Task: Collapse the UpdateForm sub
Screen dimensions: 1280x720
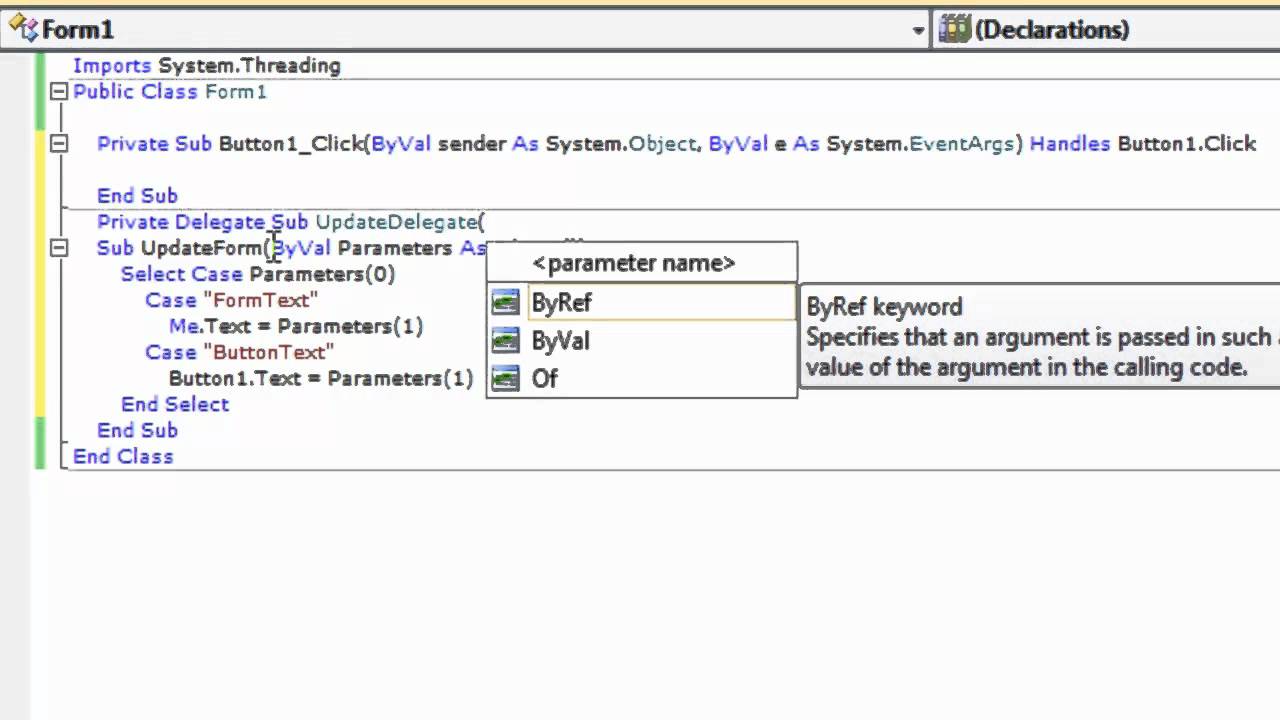Action: (x=59, y=247)
